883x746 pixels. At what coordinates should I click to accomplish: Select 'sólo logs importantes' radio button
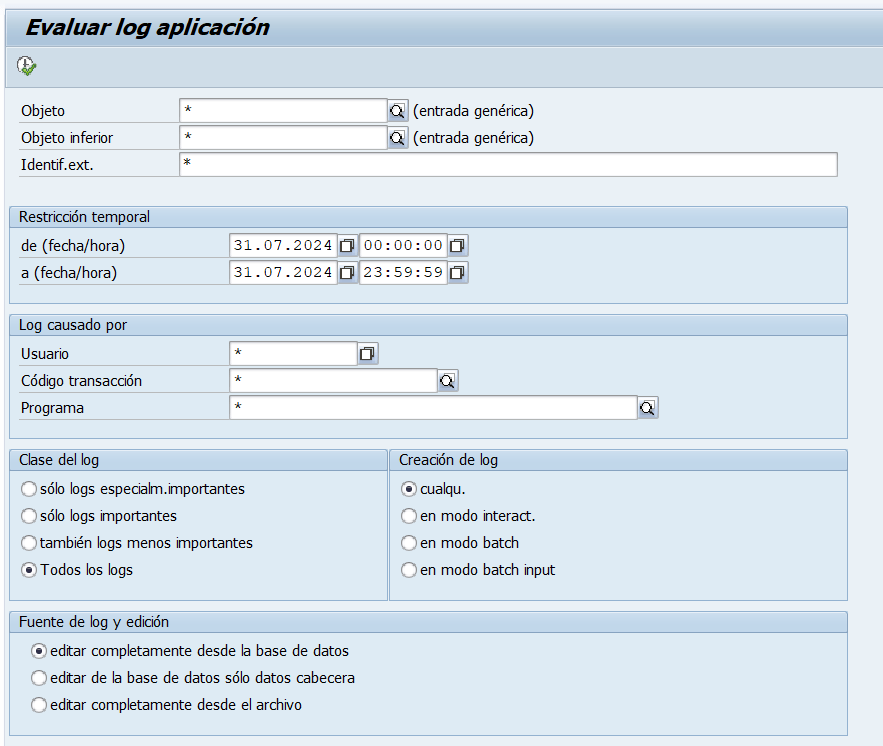[29, 516]
